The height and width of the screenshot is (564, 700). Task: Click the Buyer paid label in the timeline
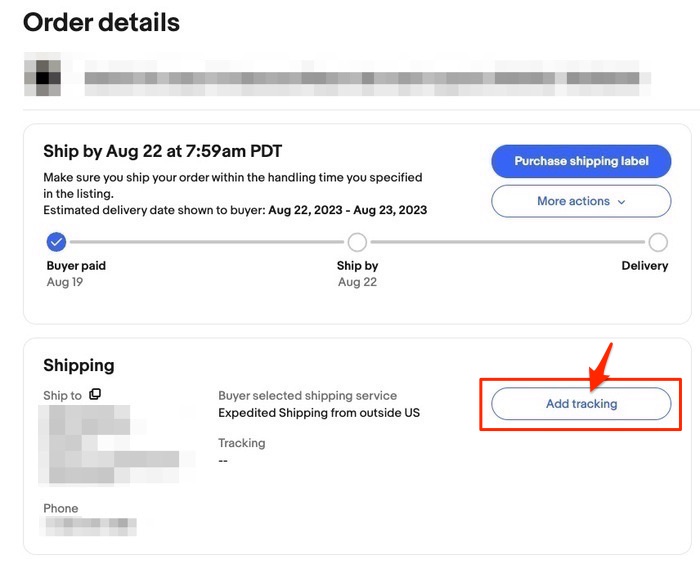76,266
